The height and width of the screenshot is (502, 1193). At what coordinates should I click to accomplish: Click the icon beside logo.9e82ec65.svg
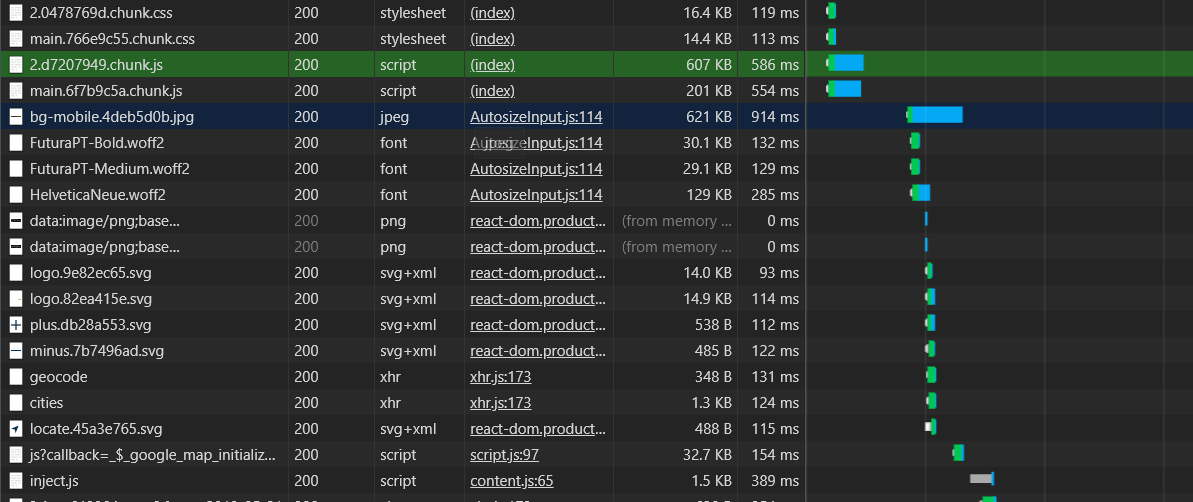[x=16, y=273]
